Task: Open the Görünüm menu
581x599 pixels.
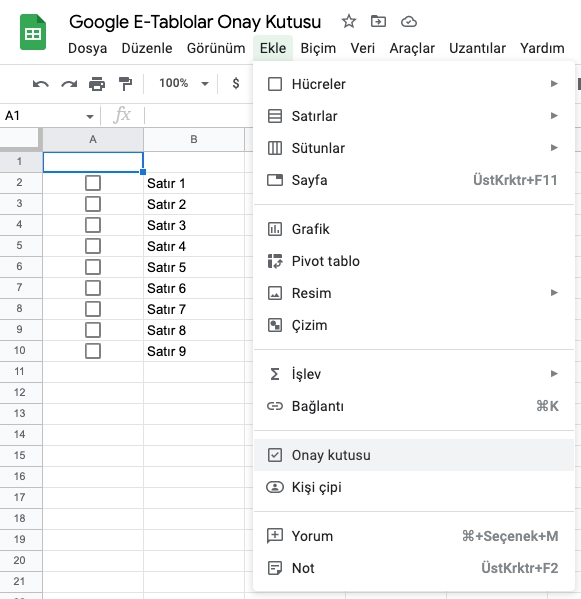Action: (216, 49)
